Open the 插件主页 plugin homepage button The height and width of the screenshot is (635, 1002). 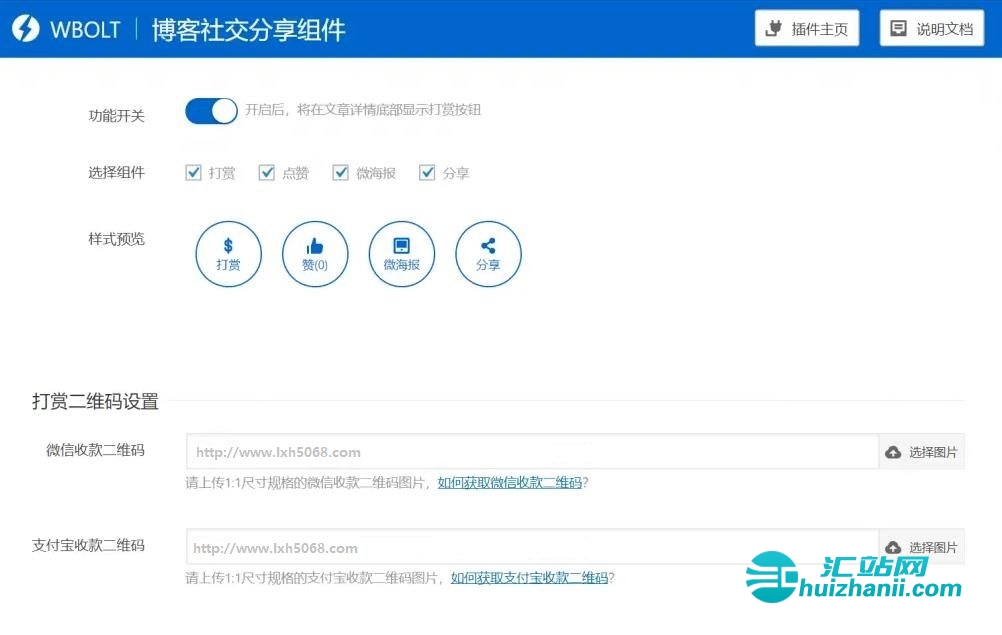click(806, 28)
